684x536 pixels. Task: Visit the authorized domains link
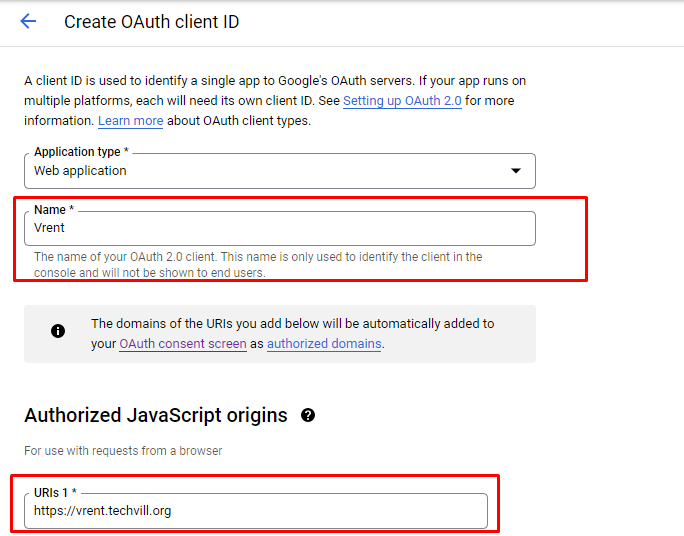point(324,343)
